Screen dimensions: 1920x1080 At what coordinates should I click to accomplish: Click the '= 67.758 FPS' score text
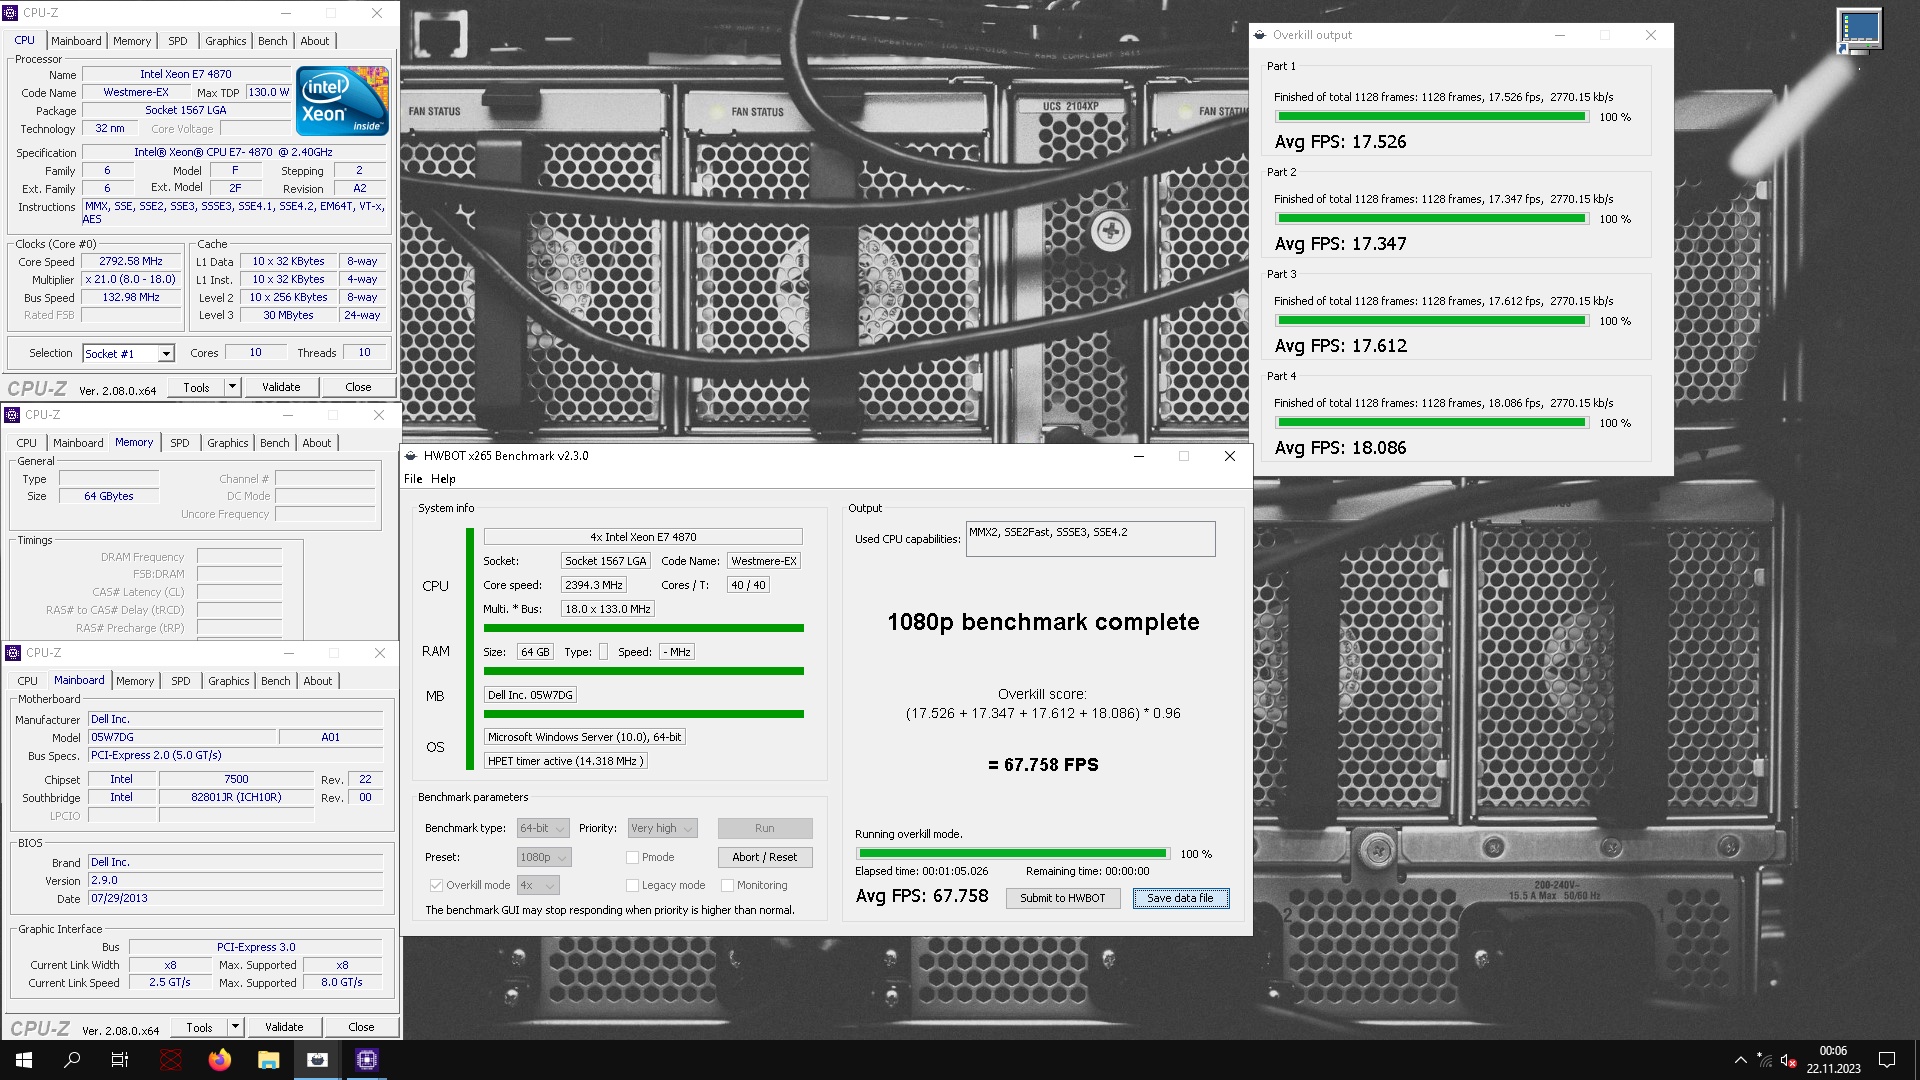click(1043, 765)
